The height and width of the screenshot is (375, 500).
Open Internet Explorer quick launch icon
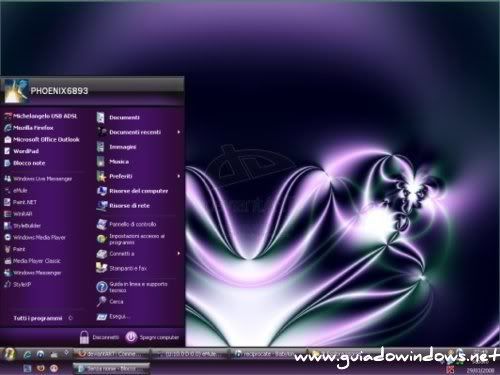pyautogui.click(x=27, y=354)
